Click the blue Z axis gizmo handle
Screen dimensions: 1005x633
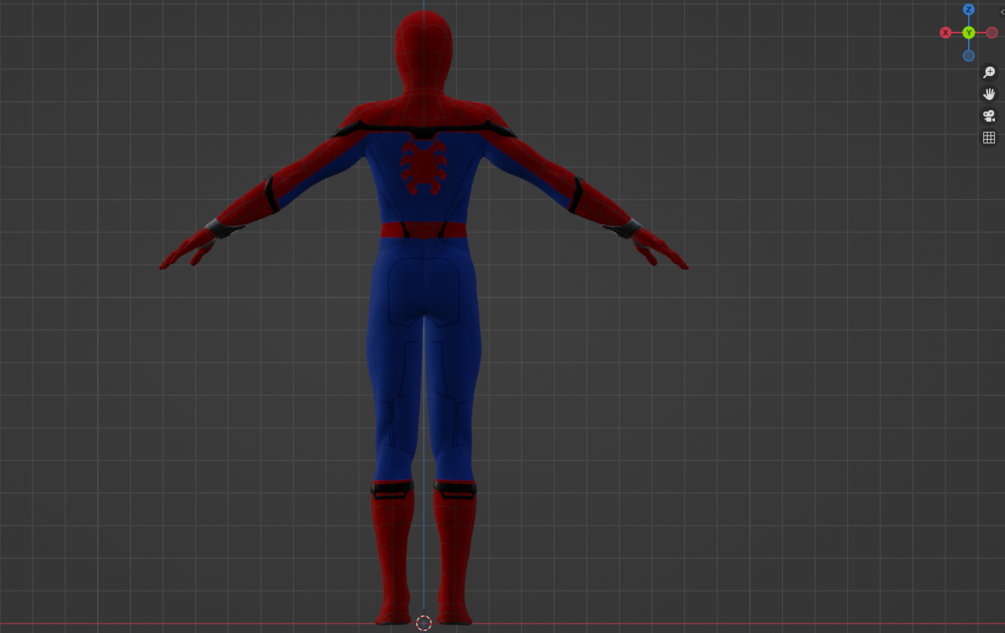tap(968, 10)
